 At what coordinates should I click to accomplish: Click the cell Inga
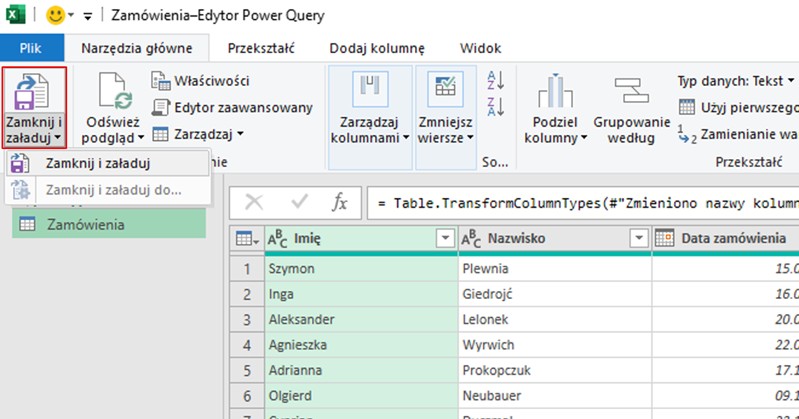point(361,294)
